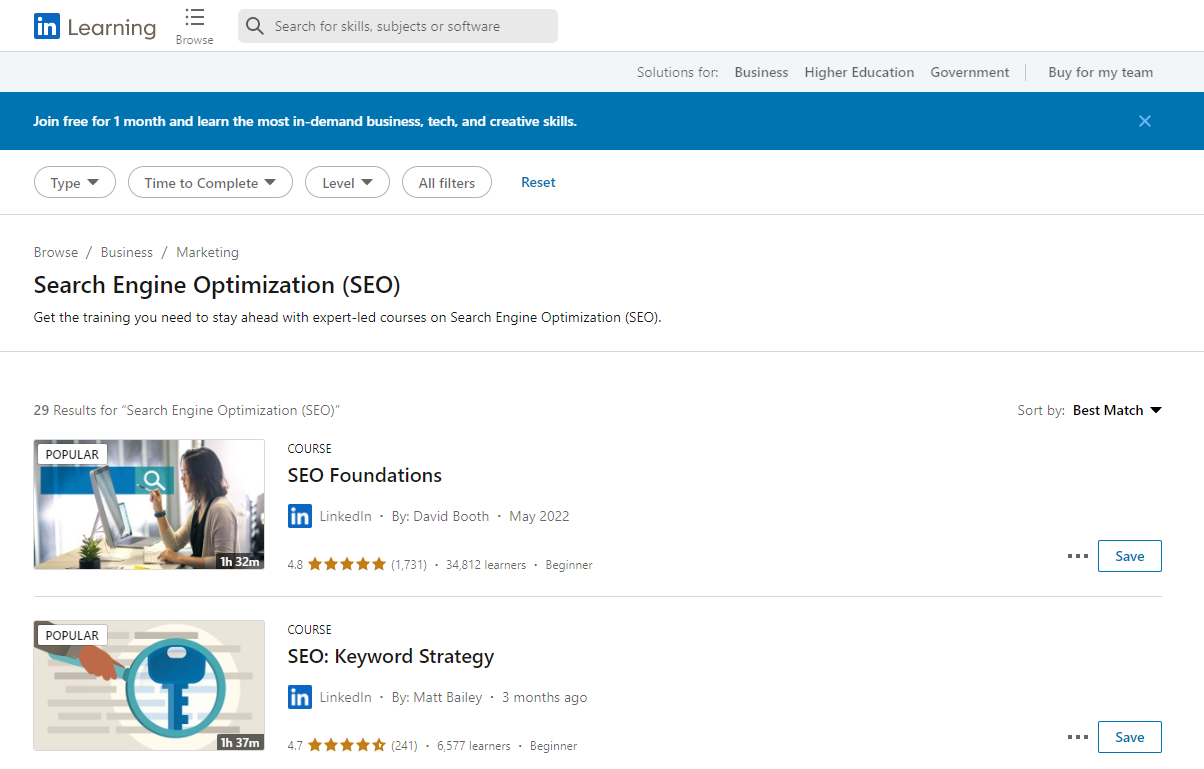Open the All filters panel

[446, 183]
